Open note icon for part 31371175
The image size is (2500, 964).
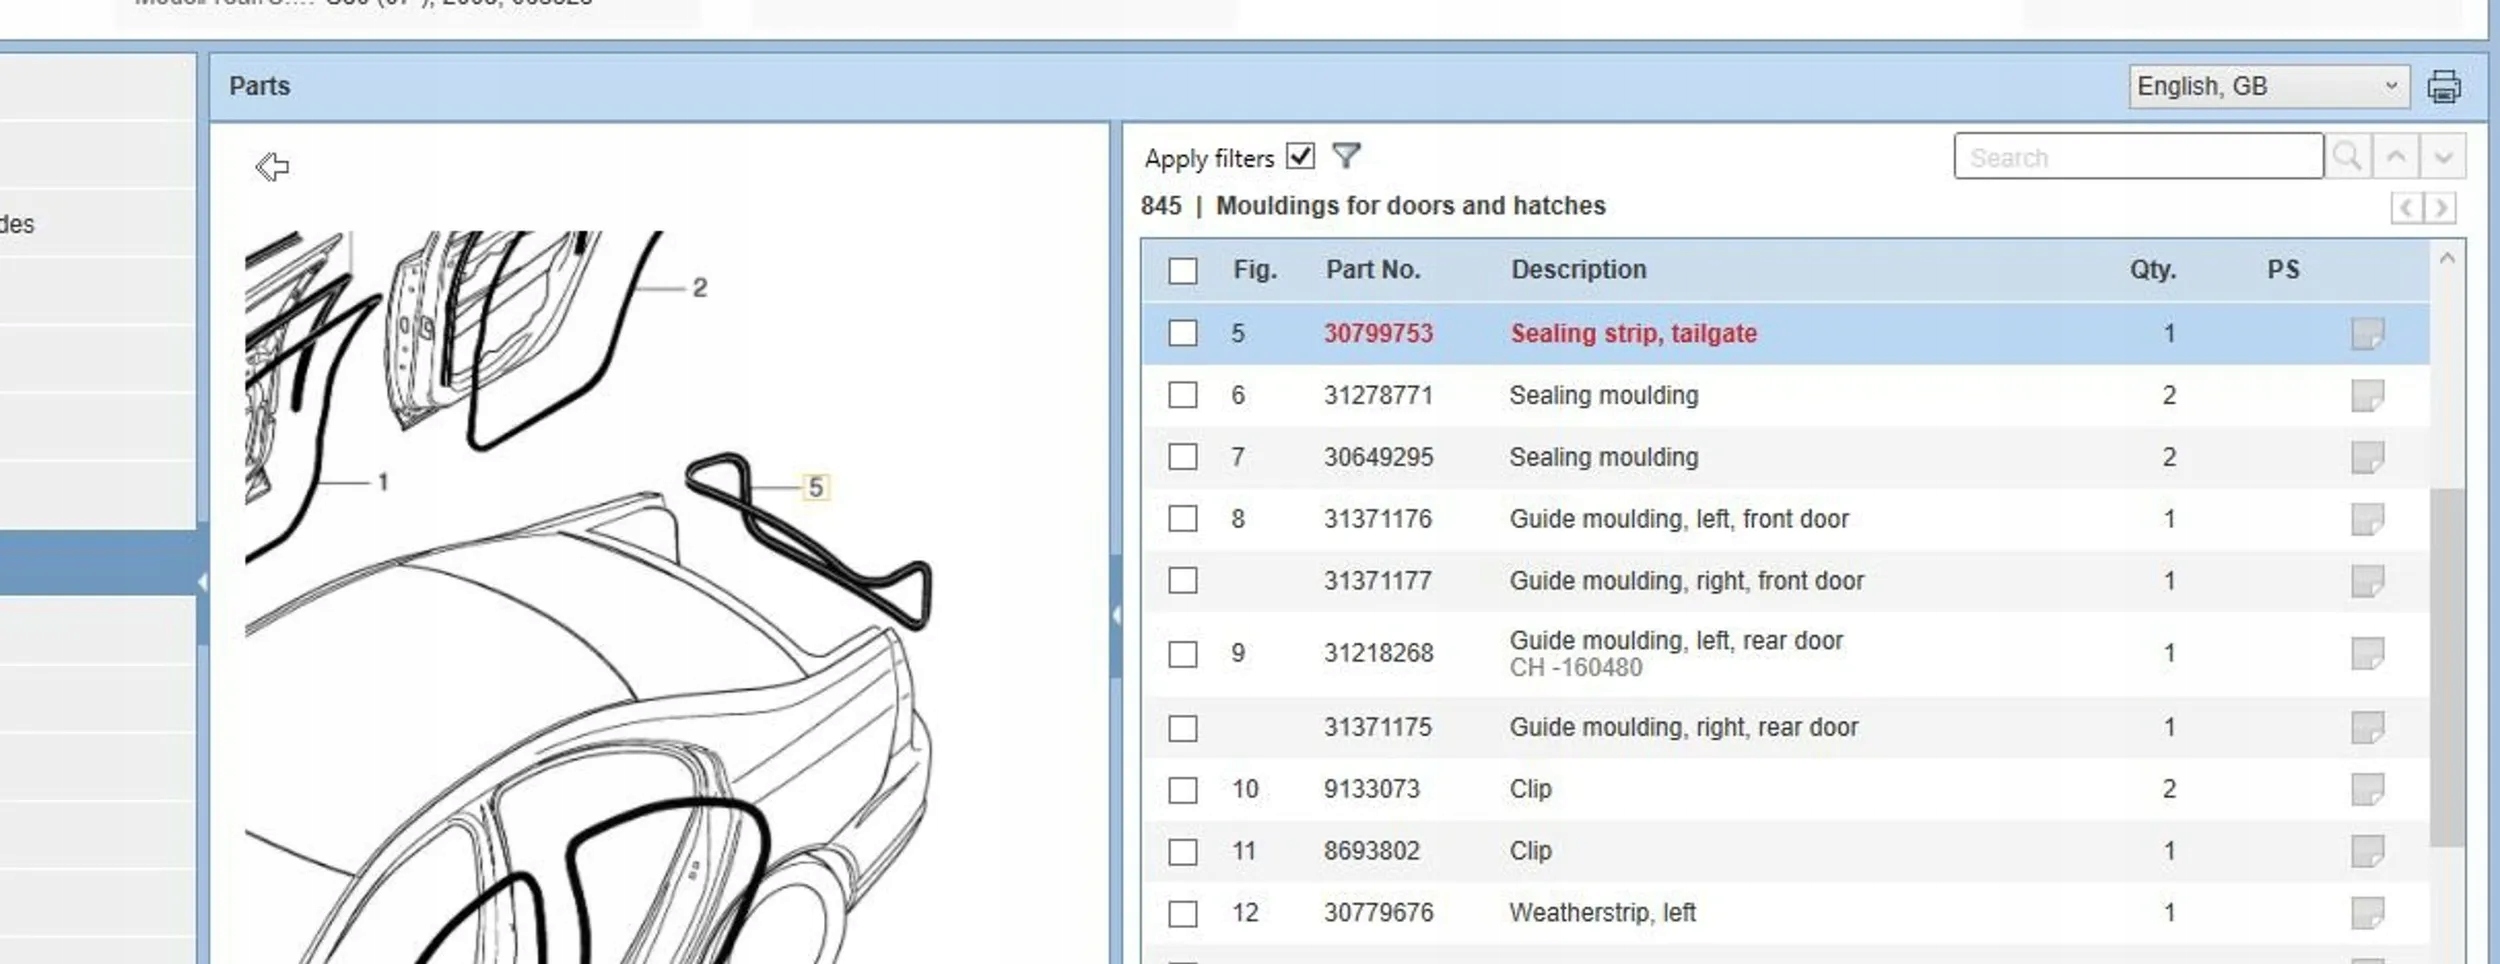tap(2367, 728)
